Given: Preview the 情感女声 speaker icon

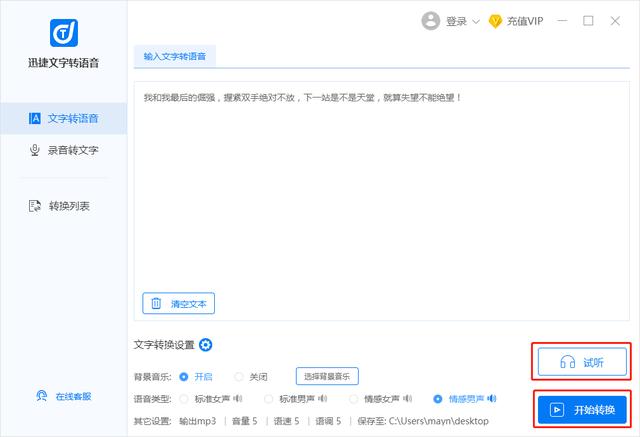Looking at the screenshot, I should pos(407,399).
